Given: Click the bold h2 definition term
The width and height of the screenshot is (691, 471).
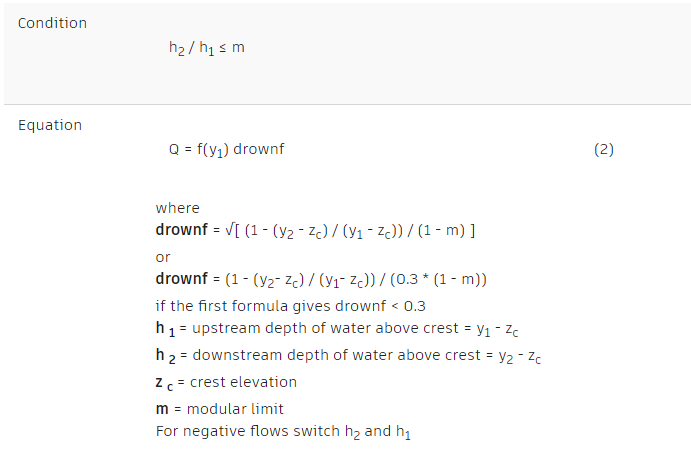Looking at the screenshot, I should click(165, 355).
